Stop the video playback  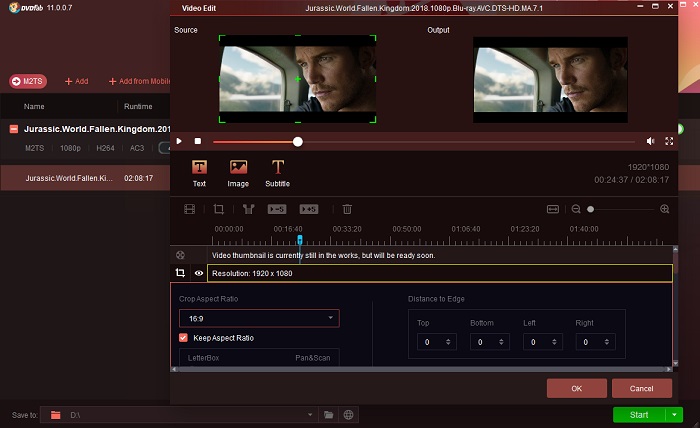198,141
